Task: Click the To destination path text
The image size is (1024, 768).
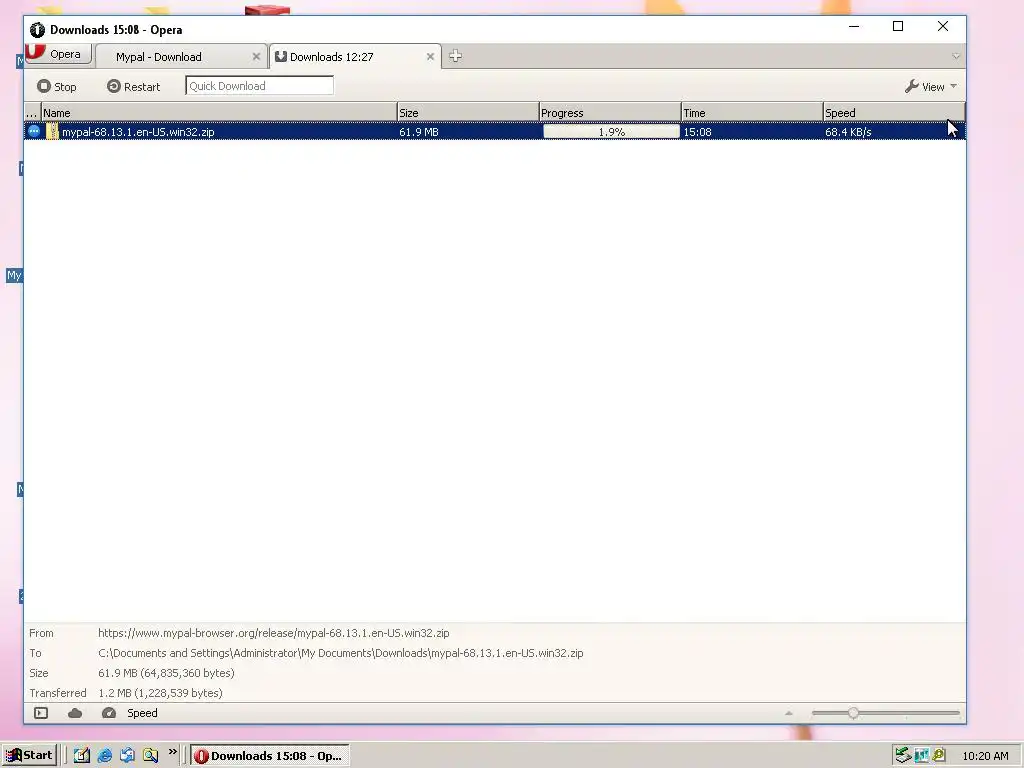Action: click(341, 653)
